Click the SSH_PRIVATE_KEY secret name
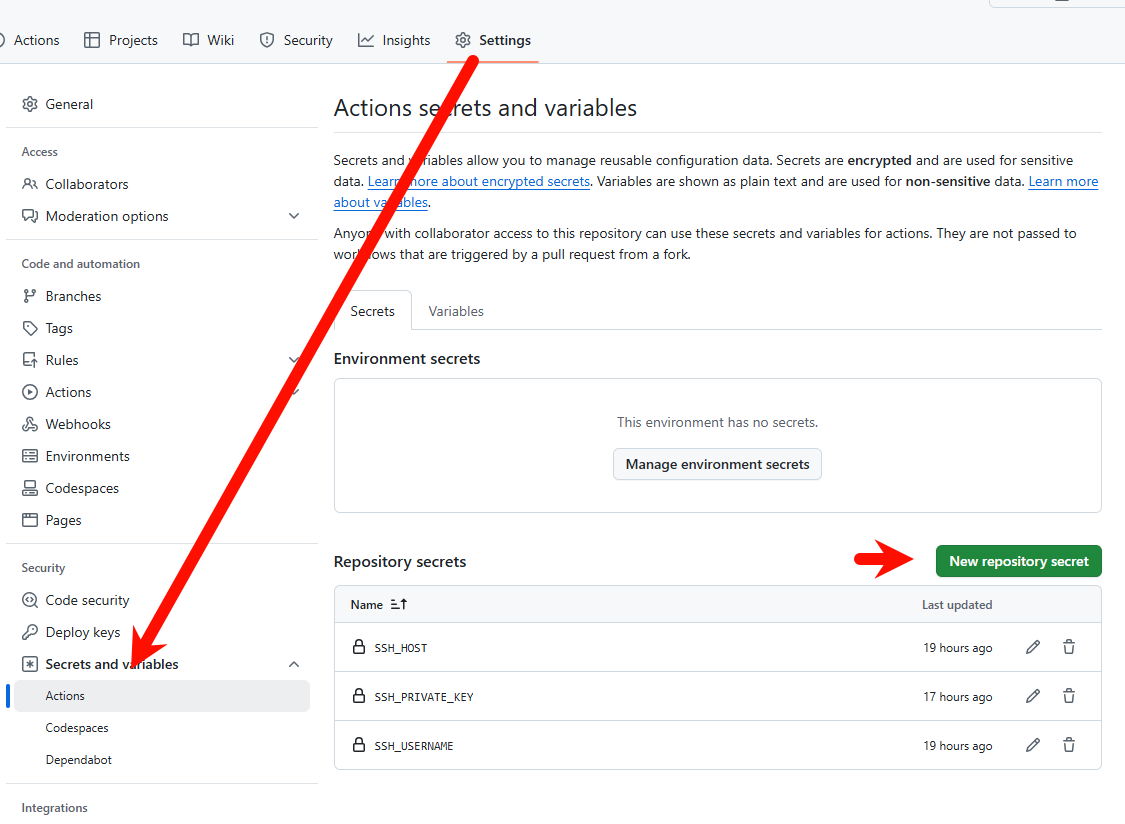Viewport: 1125px width, 824px height. (x=423, y=697)
